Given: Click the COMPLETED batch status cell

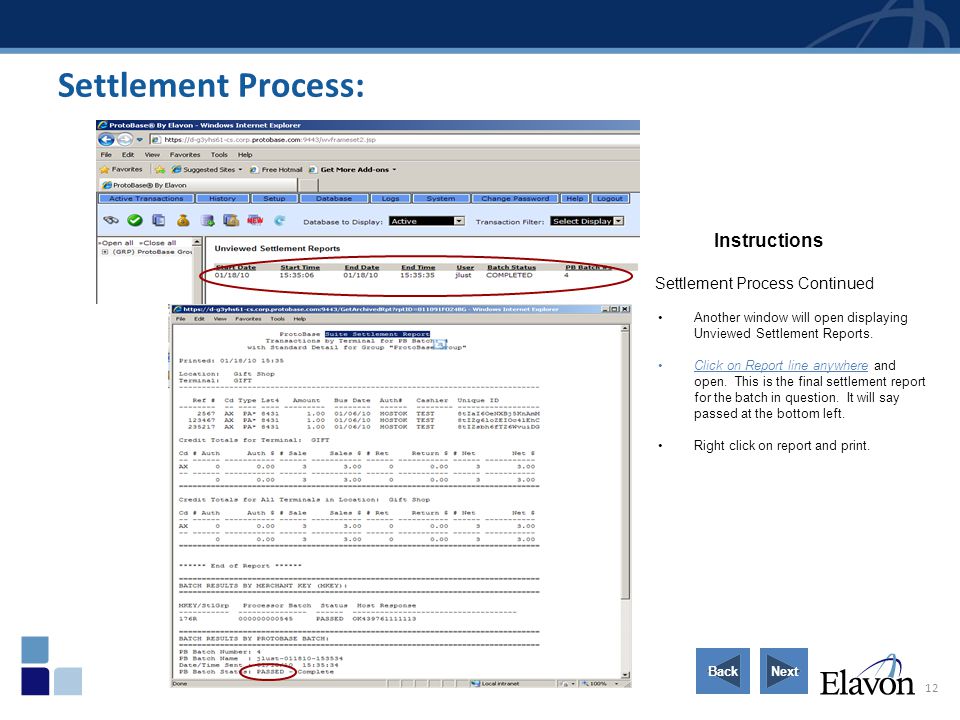Looking at the screenshot, I should [x=509, y=276].
